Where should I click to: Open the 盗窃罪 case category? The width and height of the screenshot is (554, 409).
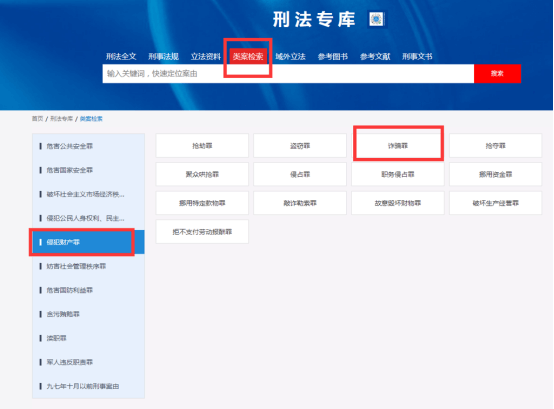[300, 146]
